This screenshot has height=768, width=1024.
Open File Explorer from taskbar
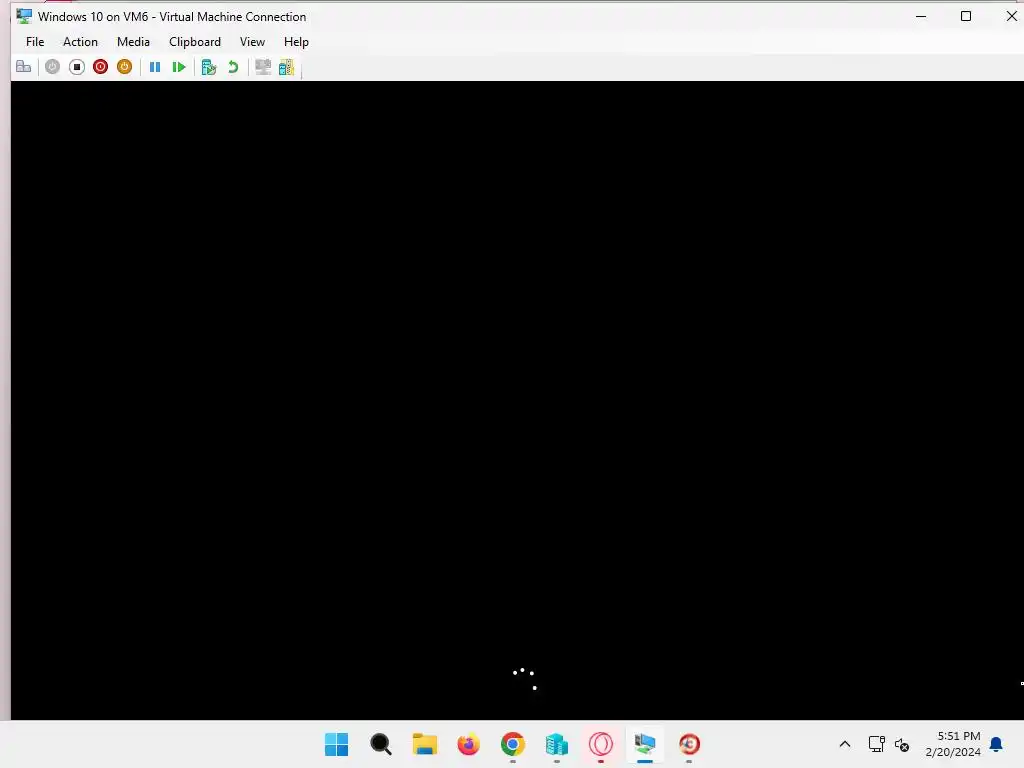click(x=424, y=744)
